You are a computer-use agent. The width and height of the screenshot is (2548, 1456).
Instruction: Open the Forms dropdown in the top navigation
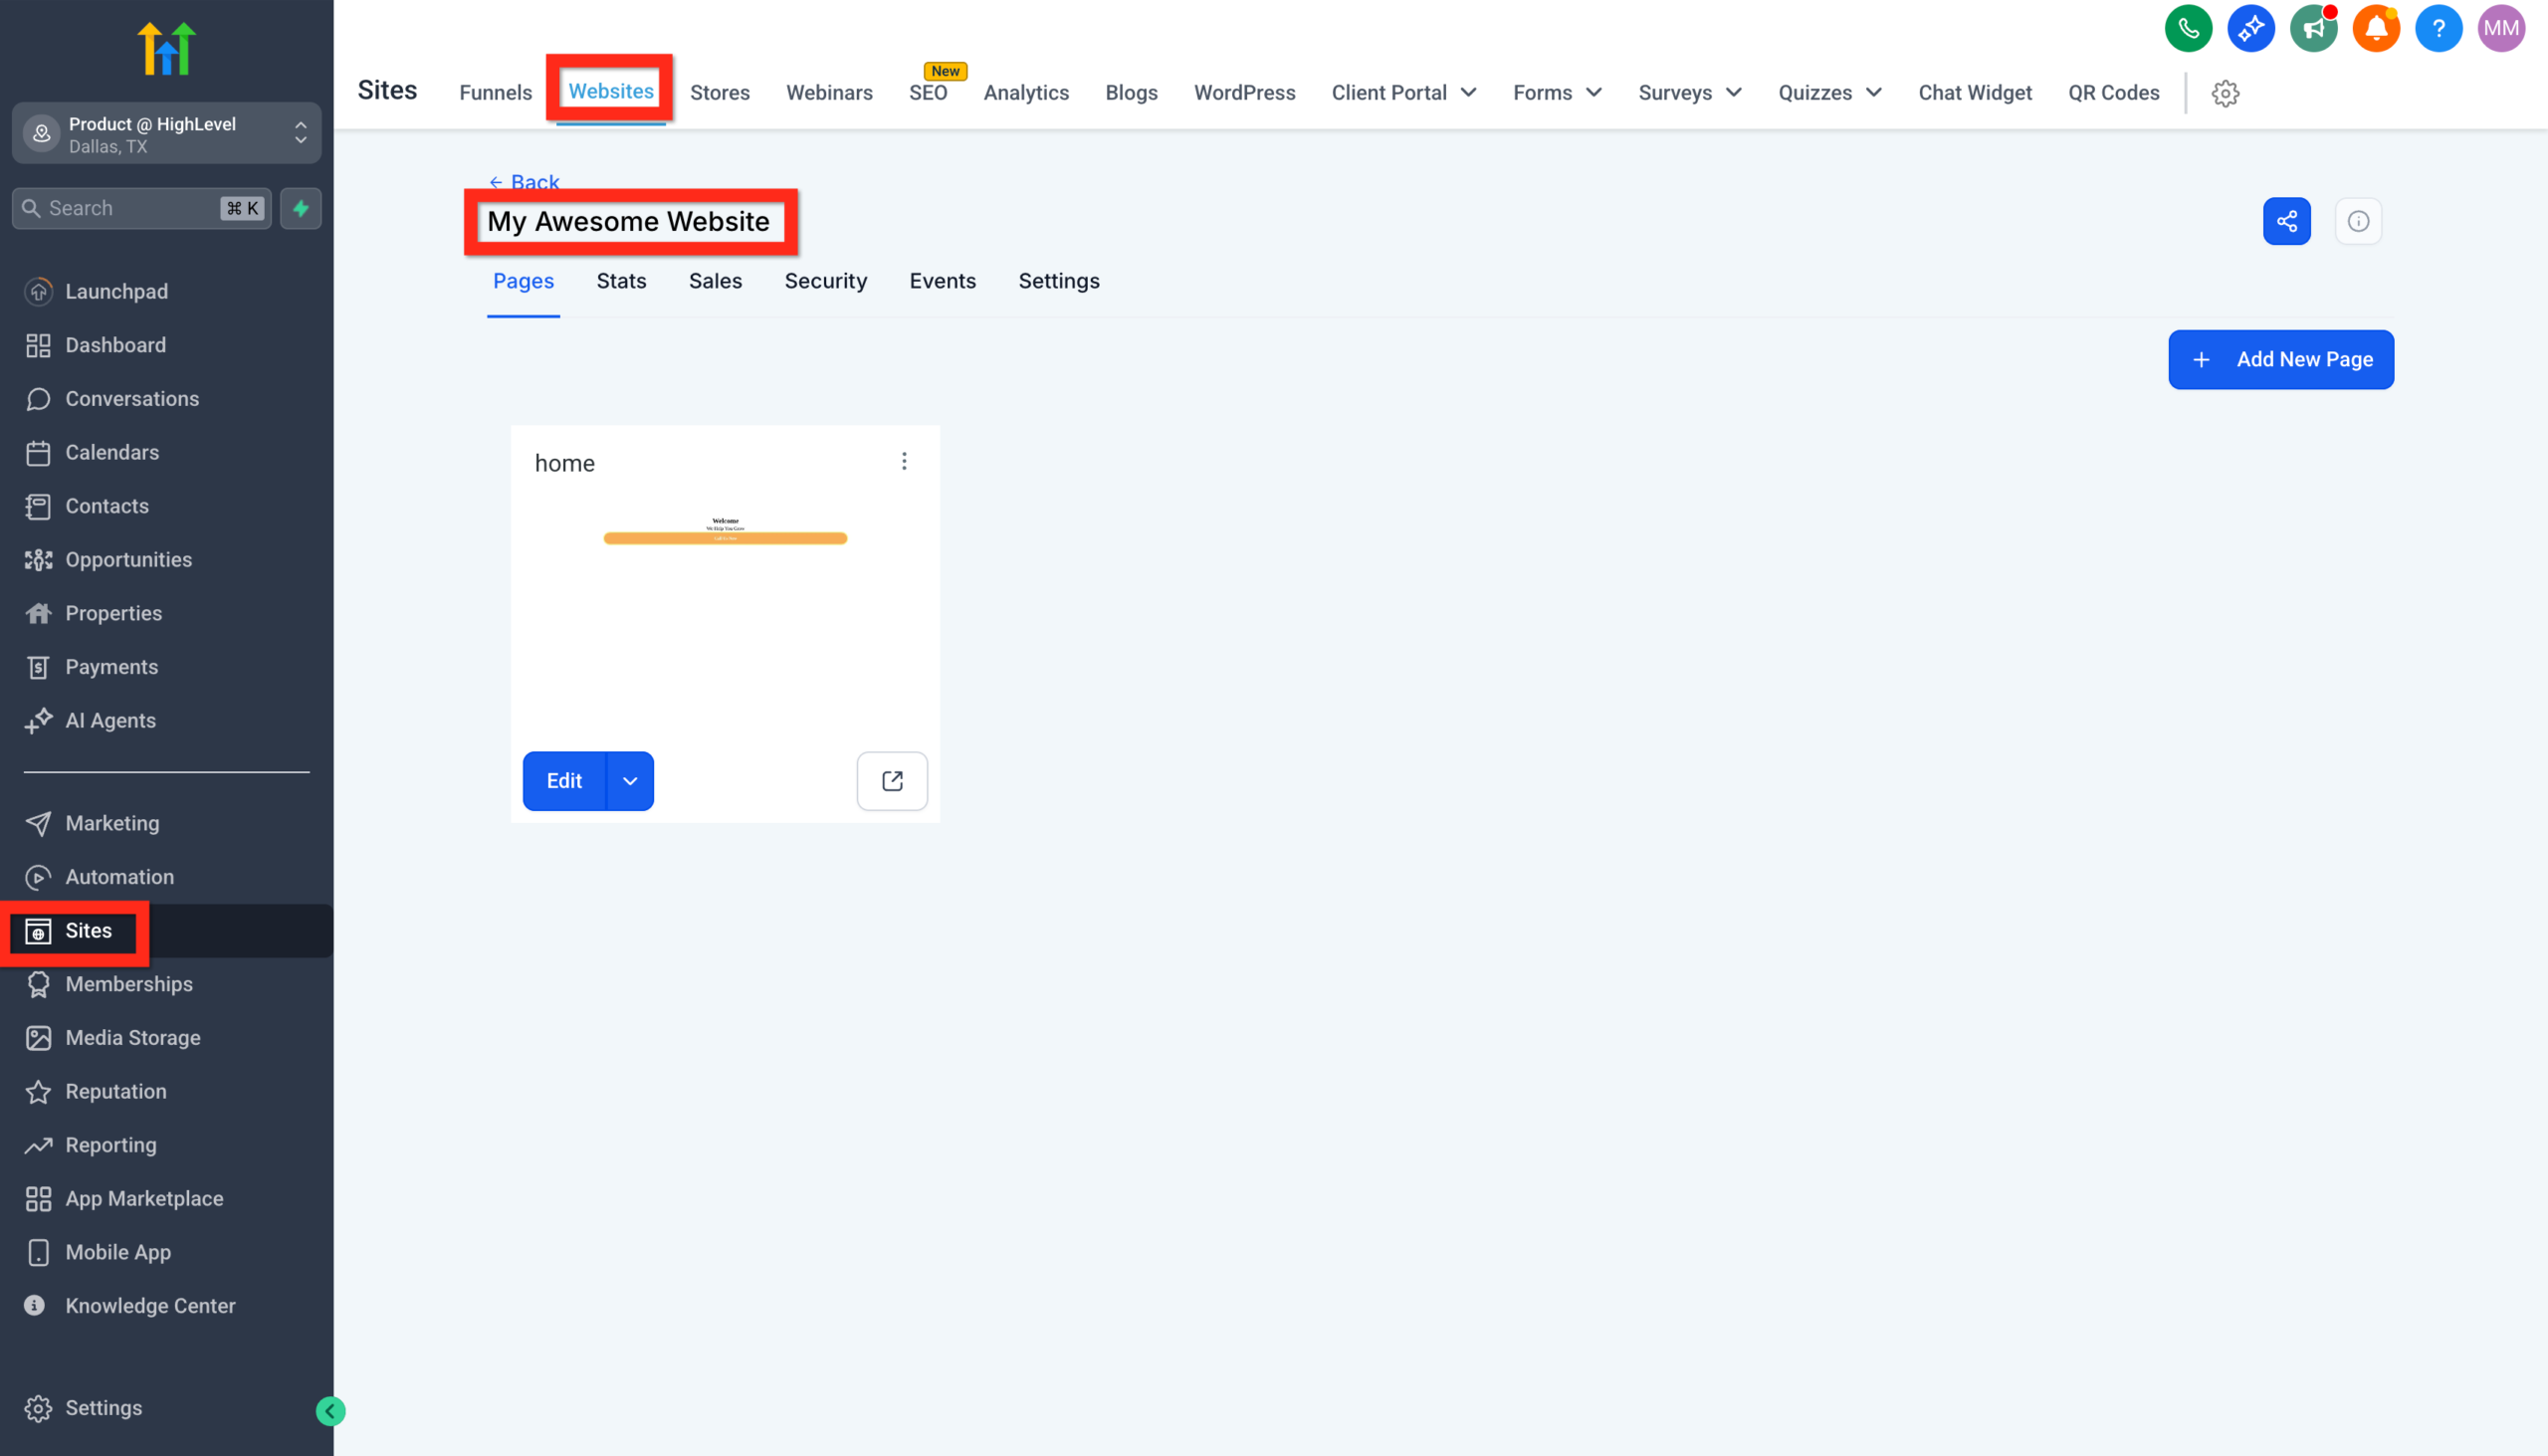pos(1557,92)
